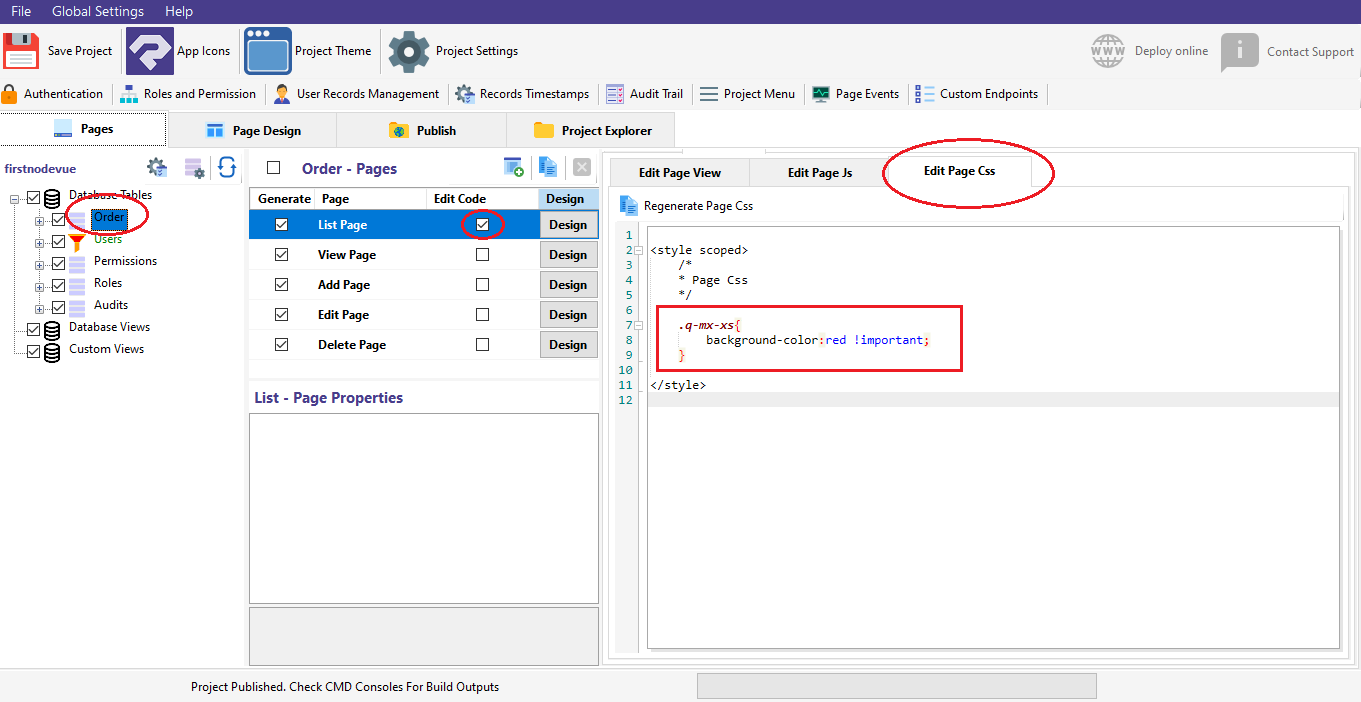1361x702 pixels.
Task: Click the Regenerate Page Css icon
Action: pyautogui.click(x=629, y=206)
